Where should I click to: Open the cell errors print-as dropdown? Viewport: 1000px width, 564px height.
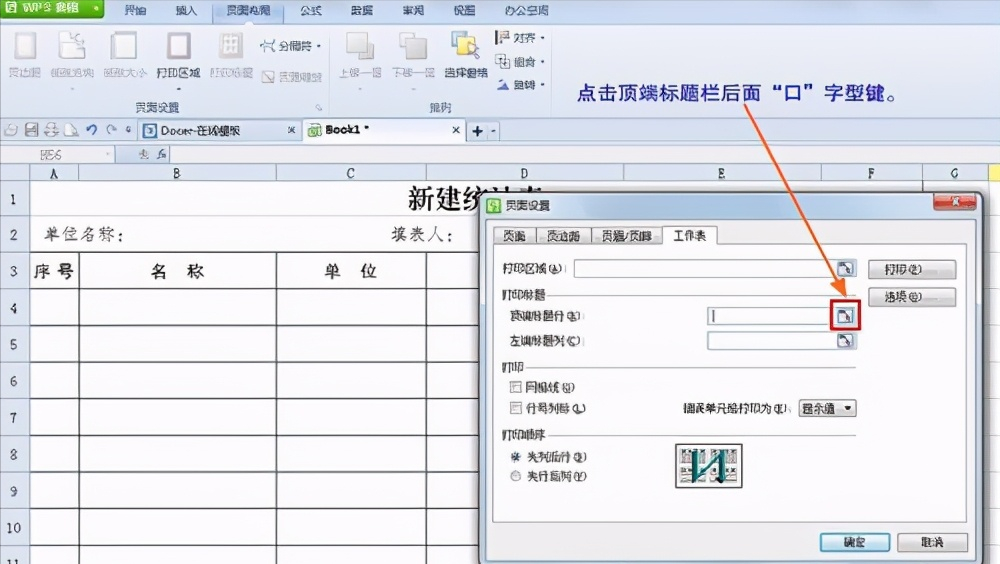pos(827,408)
